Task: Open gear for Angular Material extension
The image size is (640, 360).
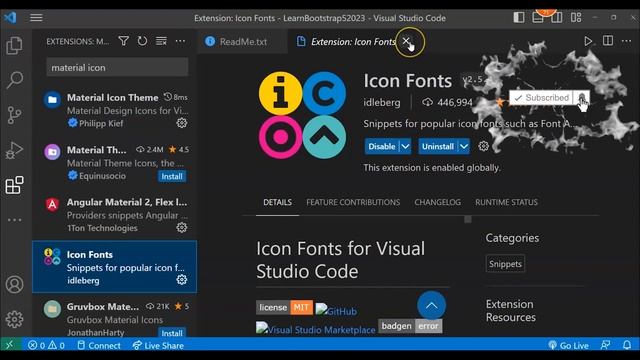Action: [x=182, y=227]
